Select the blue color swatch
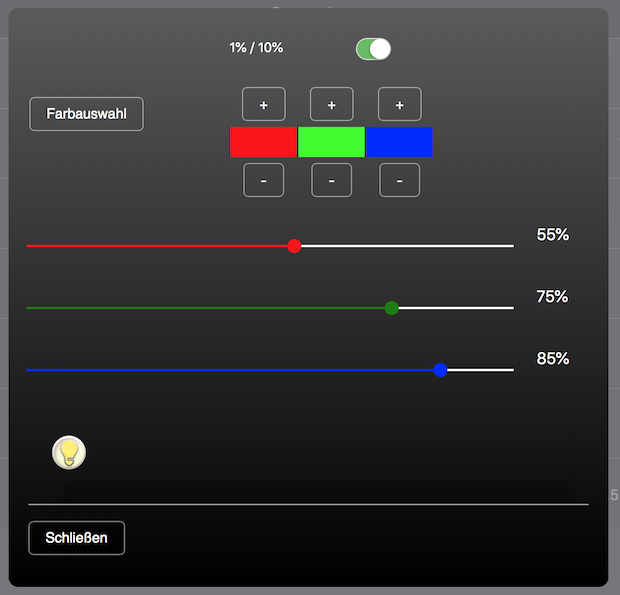Image resolution: width=620 pixels, height=595 pixels. (399, 142)
